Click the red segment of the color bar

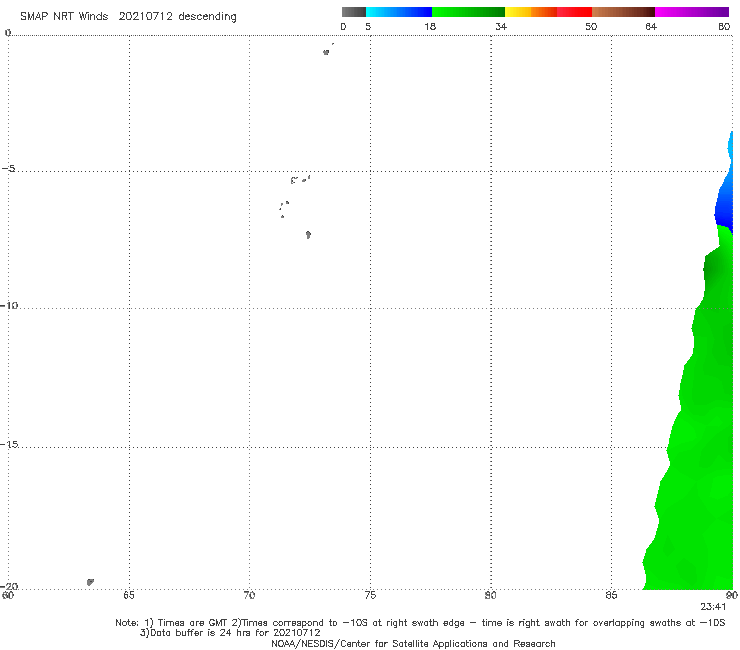pos(574,12)
